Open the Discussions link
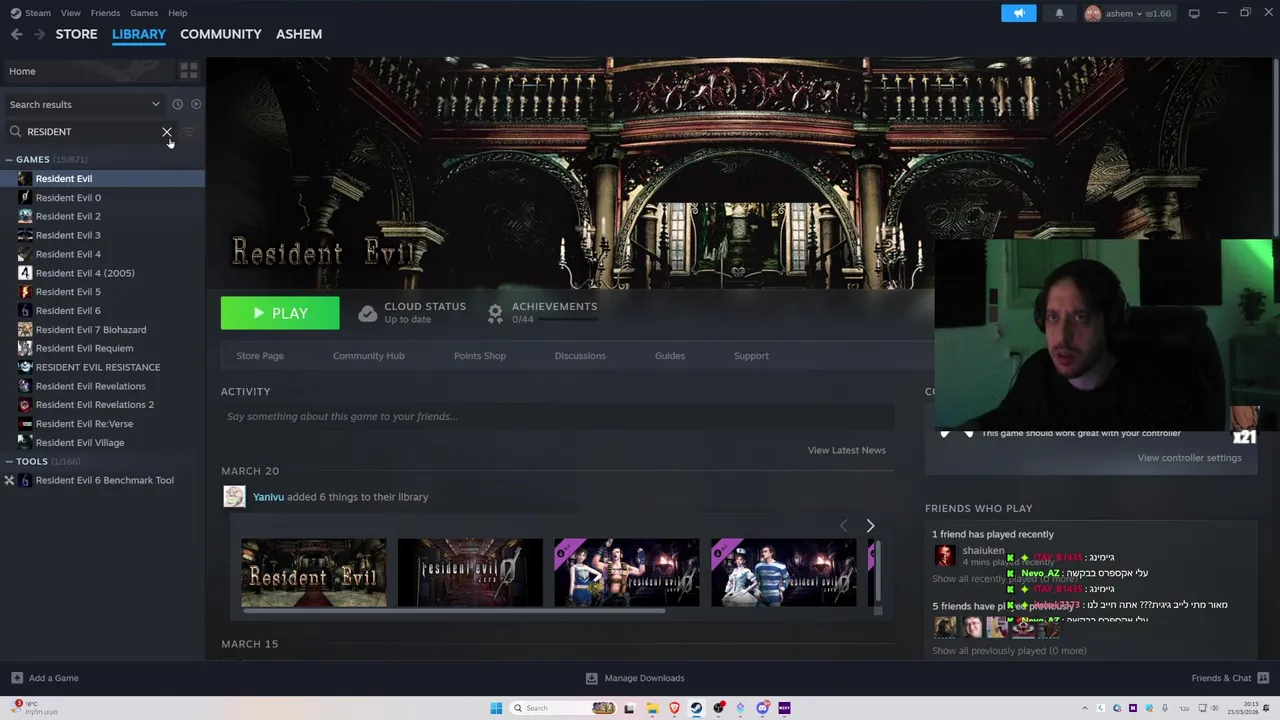Viewport: 1280px width, 720px height. [x=580, y=356]
